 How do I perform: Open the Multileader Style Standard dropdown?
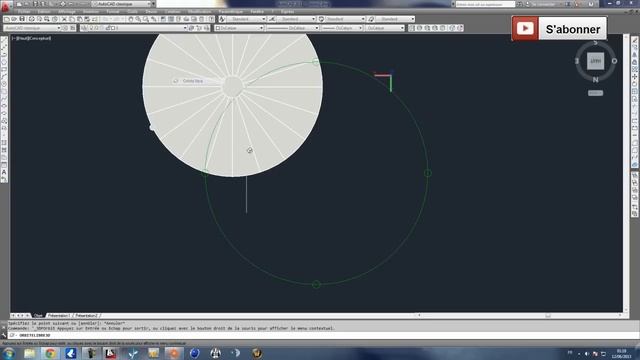coord(395,19)
